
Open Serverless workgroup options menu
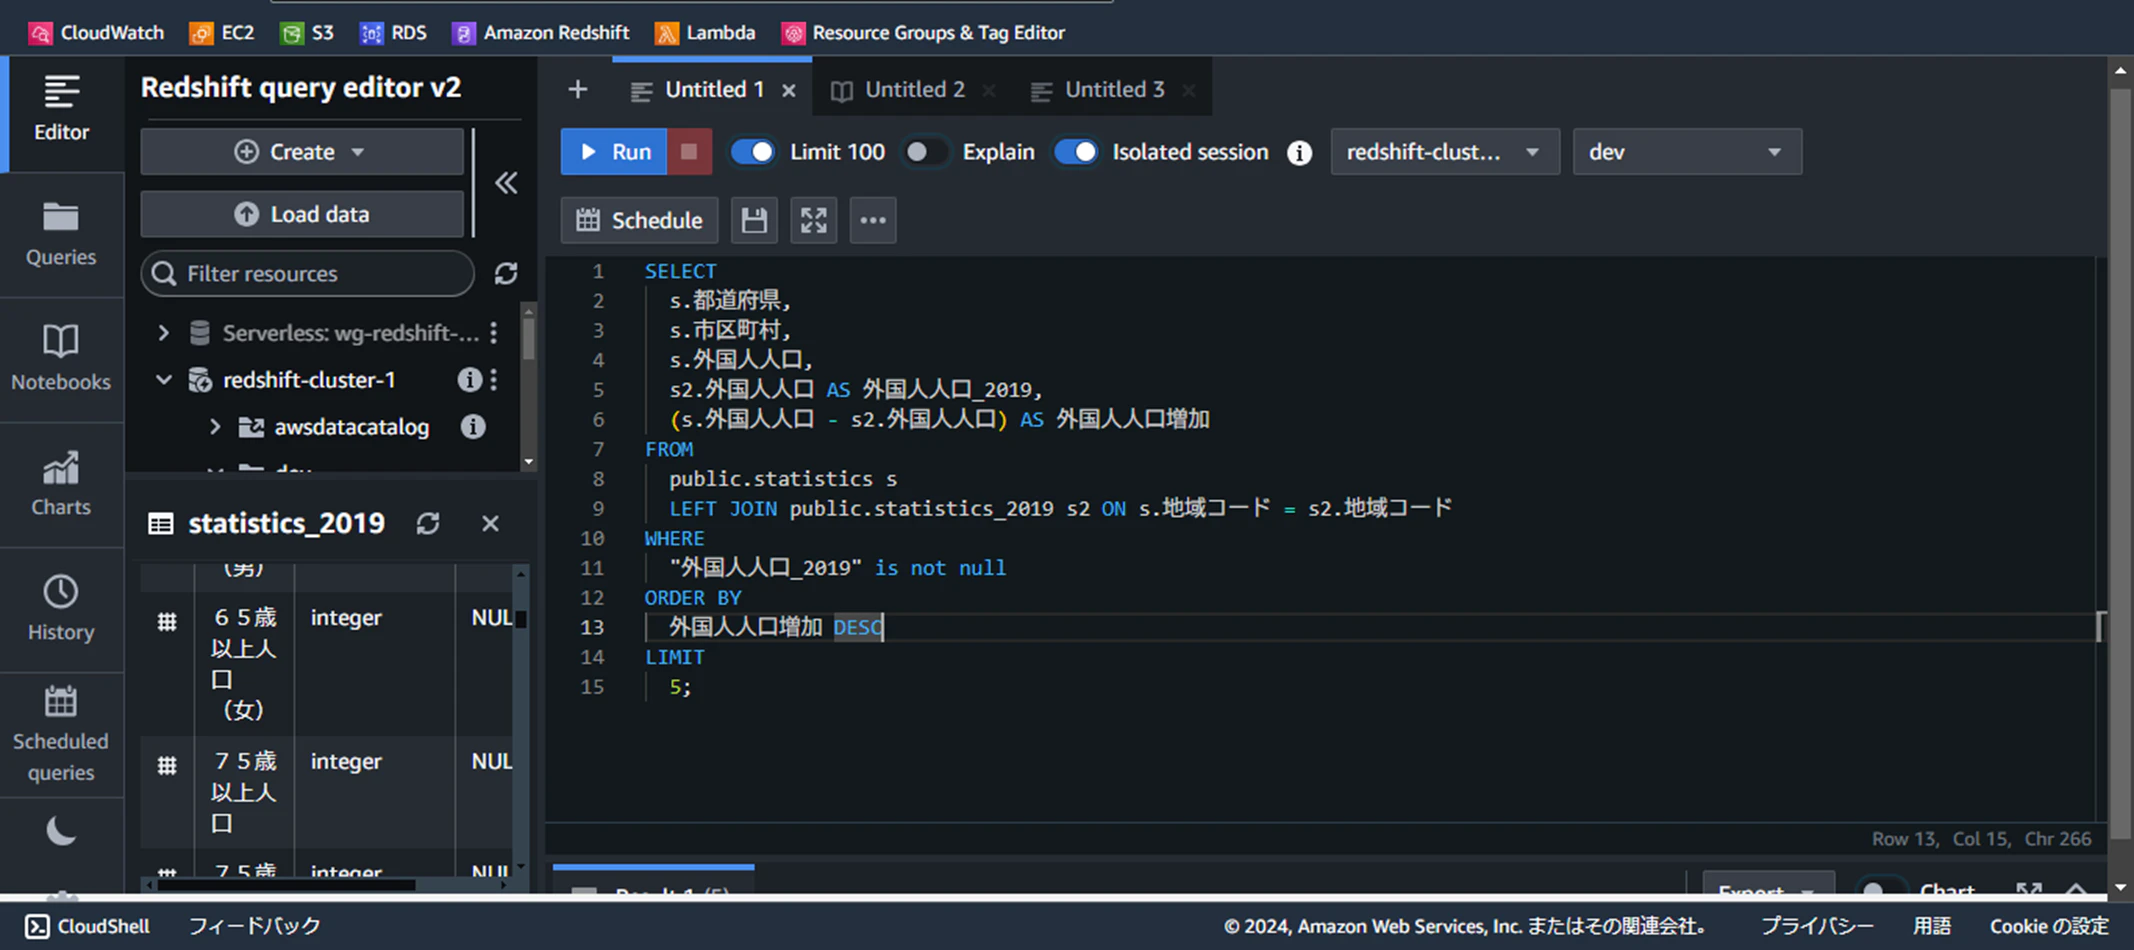(x=494, y=333)
